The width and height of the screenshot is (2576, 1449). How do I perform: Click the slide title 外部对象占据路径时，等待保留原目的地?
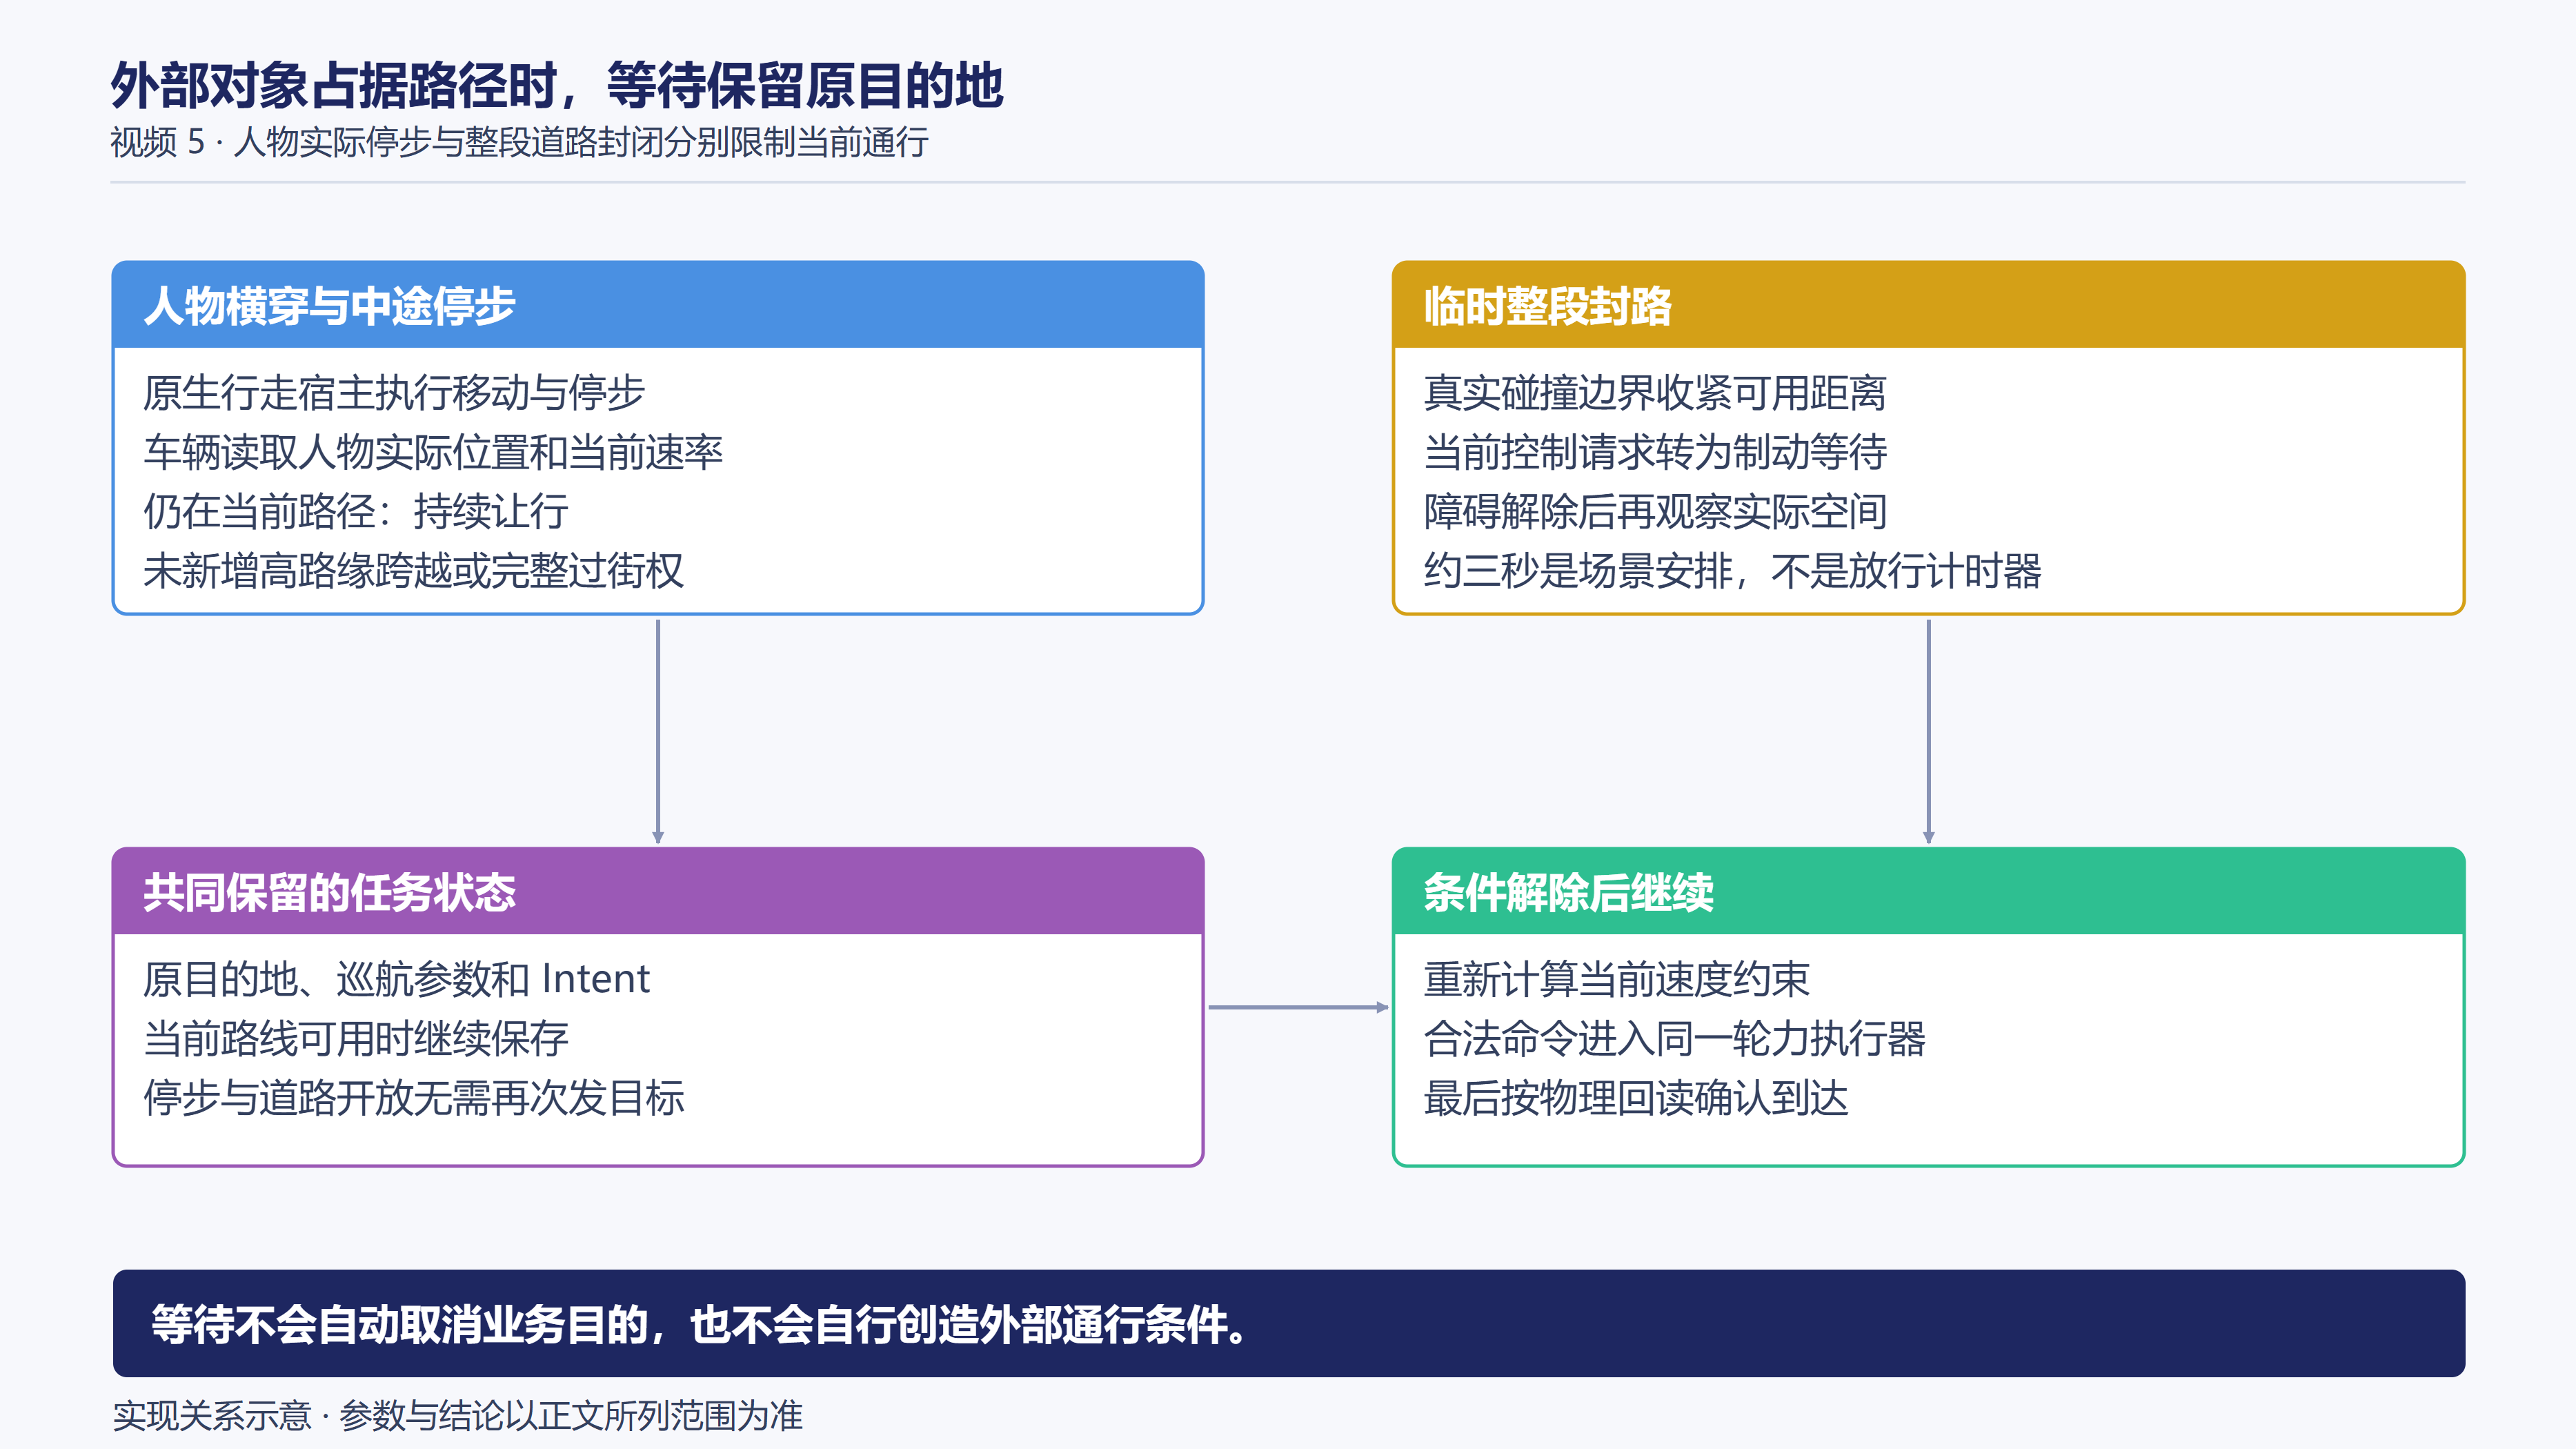click(556, 85)
